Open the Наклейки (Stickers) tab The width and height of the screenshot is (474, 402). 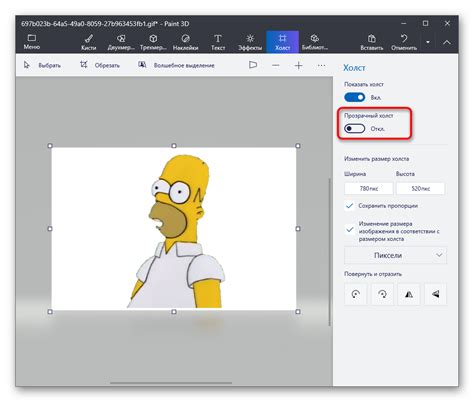pyautogui.click(x=186, y=42)
